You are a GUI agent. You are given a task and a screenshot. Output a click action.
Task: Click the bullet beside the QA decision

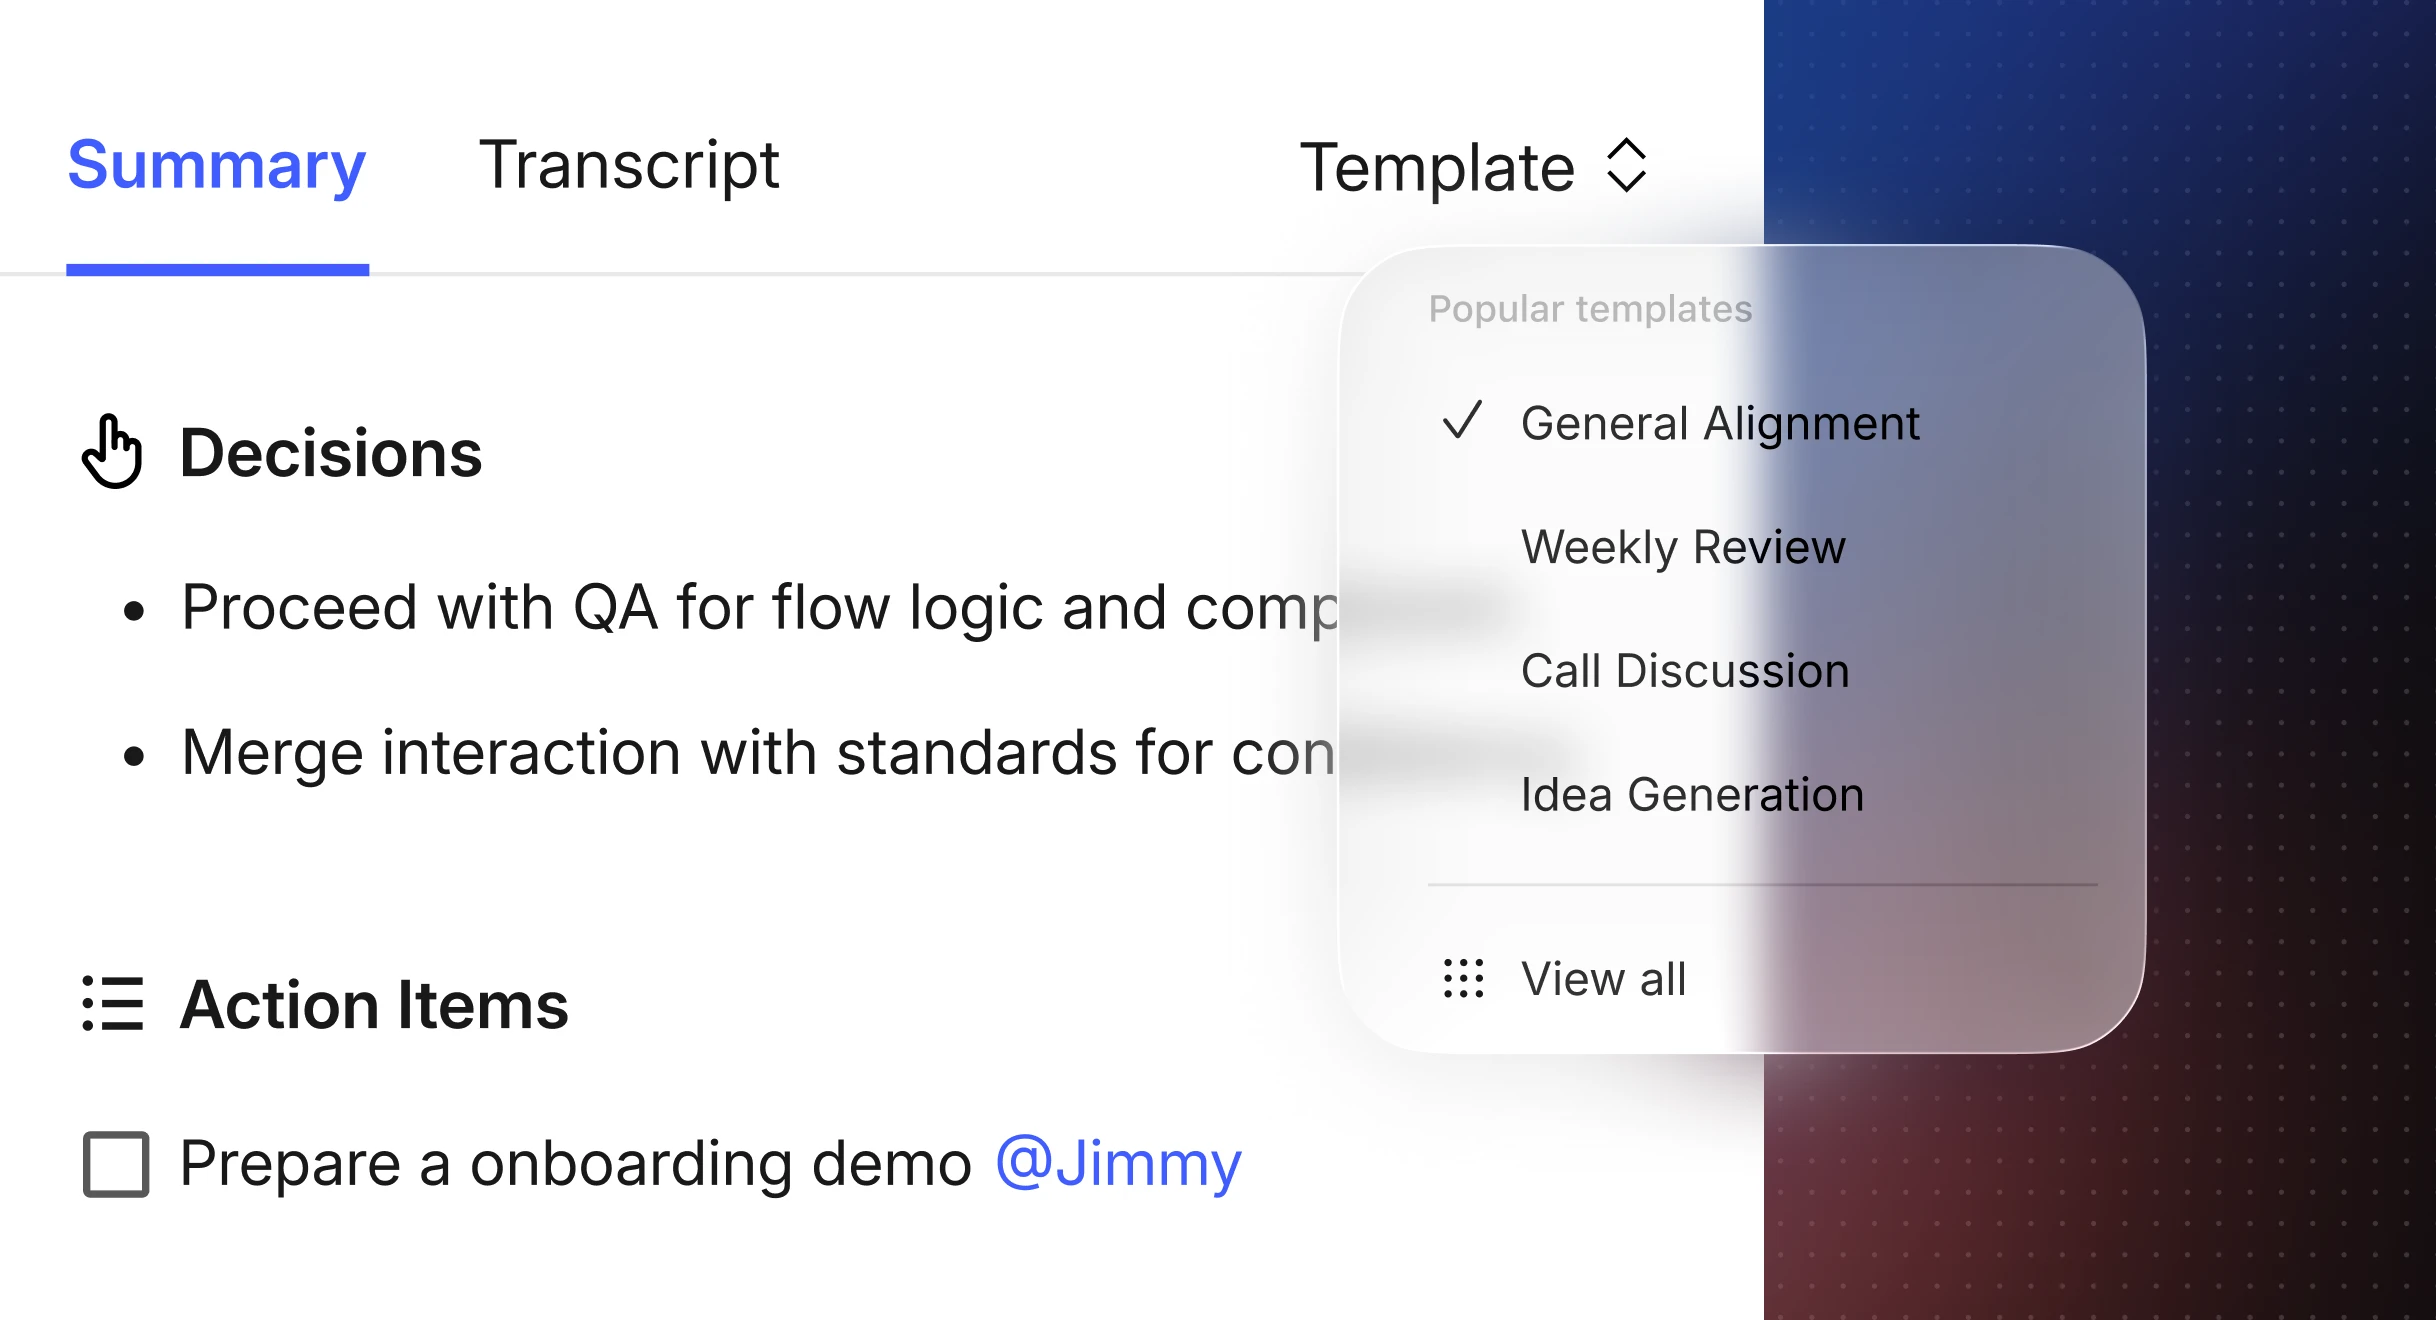[x=133, y=609]
